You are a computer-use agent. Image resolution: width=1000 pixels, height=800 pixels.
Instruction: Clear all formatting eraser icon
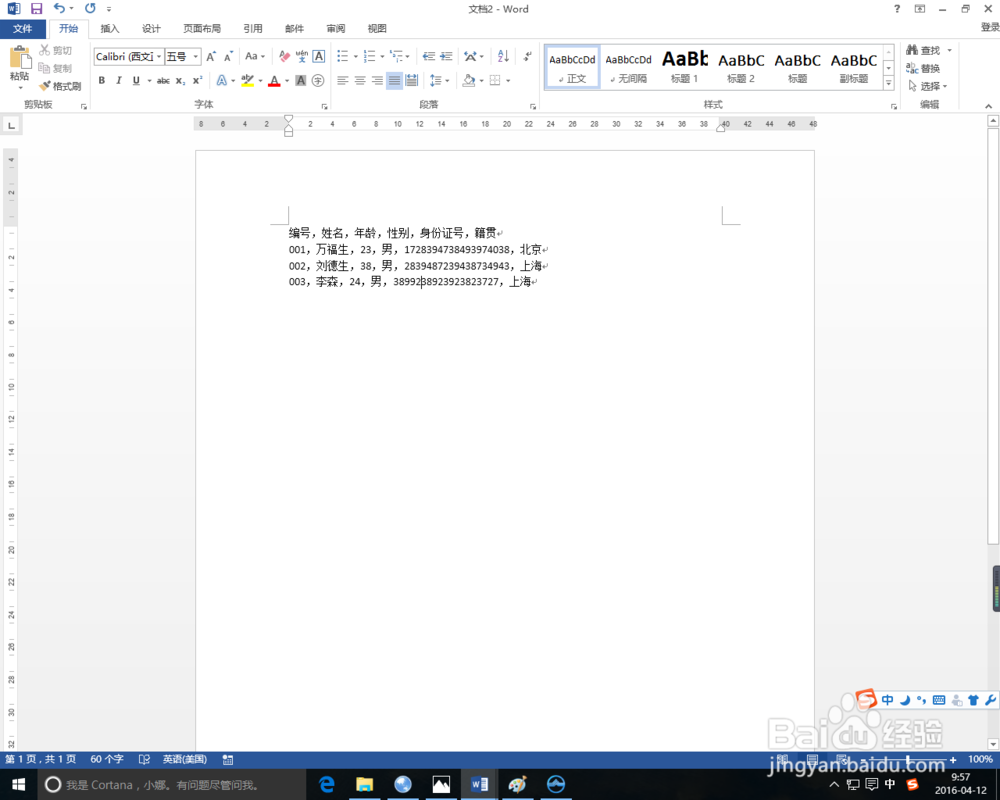coord(284,57)
